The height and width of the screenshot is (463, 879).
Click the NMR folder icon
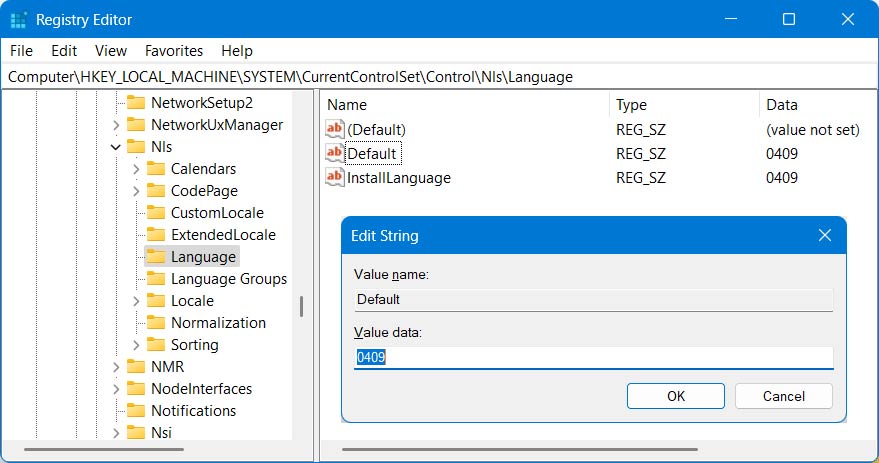coord(136,366)
